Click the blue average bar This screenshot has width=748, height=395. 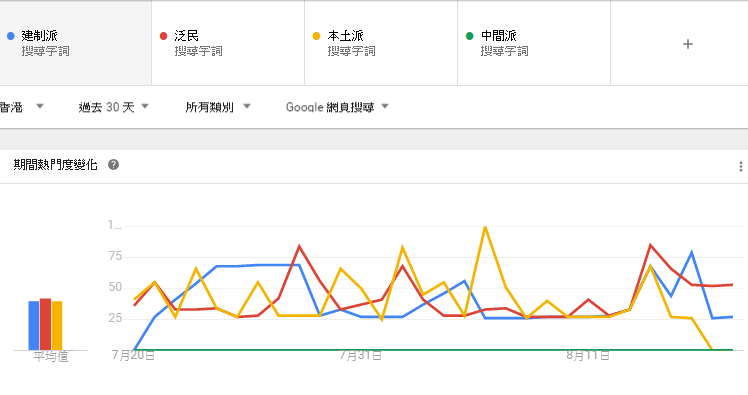(x=33, y=325)
